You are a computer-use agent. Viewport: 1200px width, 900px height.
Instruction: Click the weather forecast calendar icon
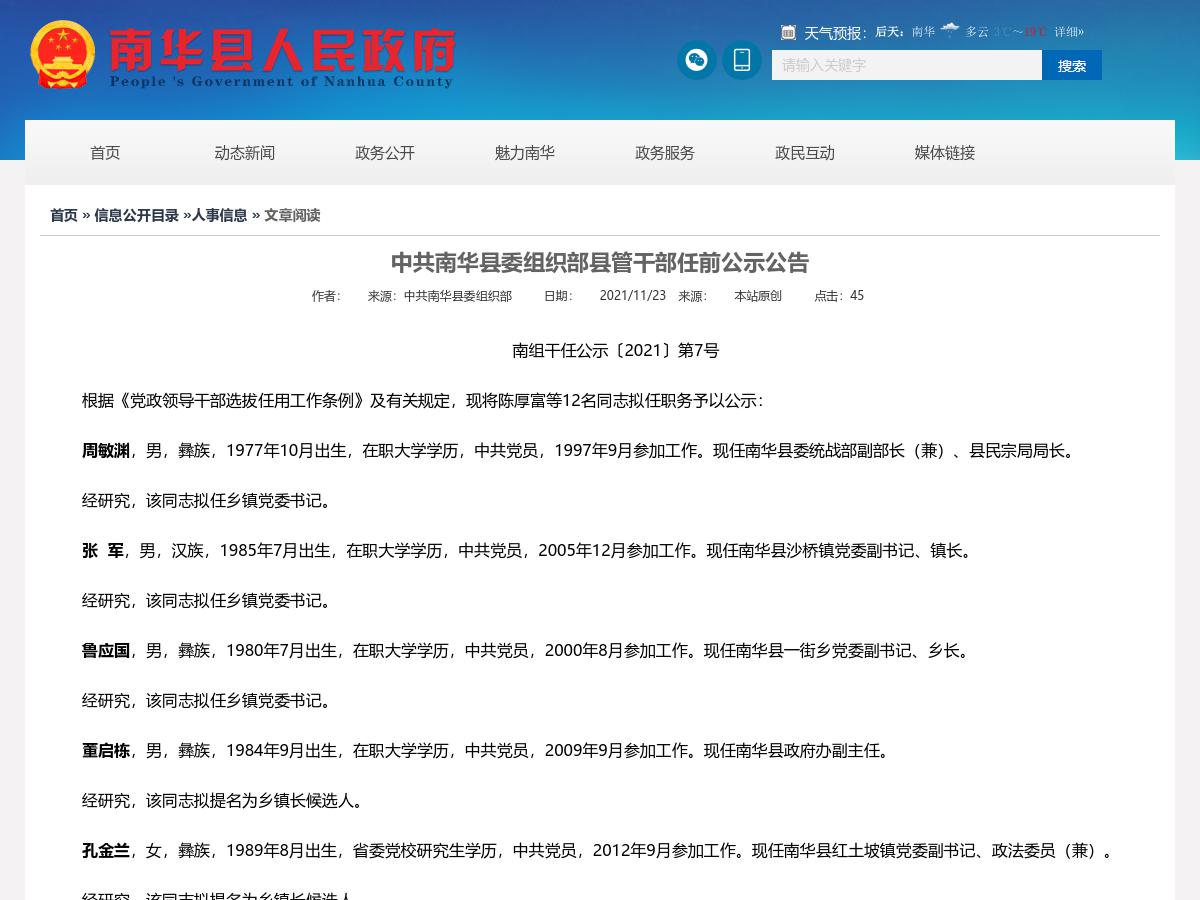[x=788, y=32]
